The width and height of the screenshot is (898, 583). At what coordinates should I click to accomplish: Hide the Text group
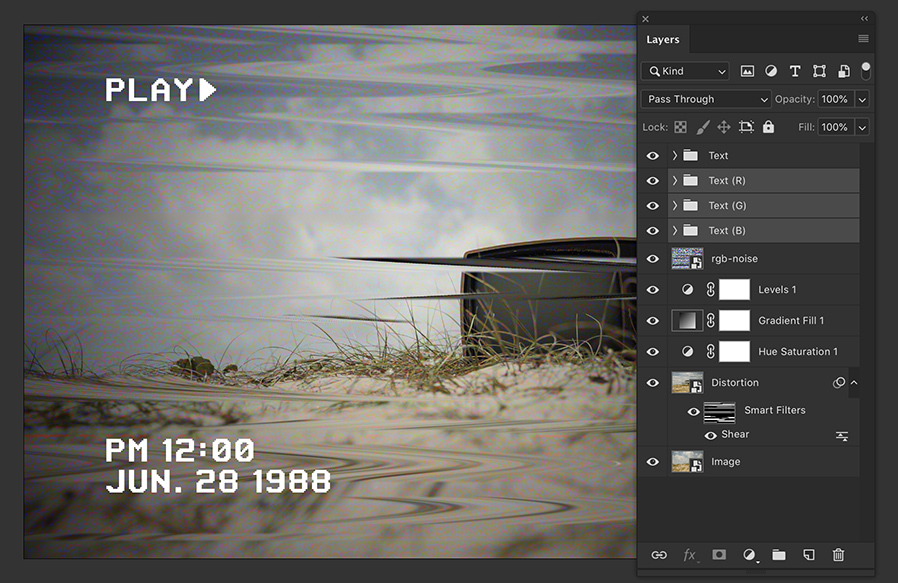tap(652, 156)
